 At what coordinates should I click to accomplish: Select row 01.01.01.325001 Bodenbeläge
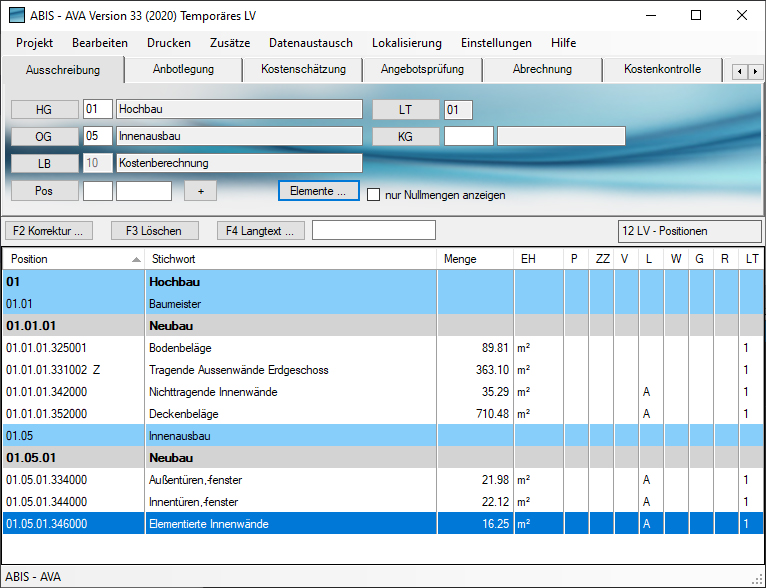(x=383, y=348)
